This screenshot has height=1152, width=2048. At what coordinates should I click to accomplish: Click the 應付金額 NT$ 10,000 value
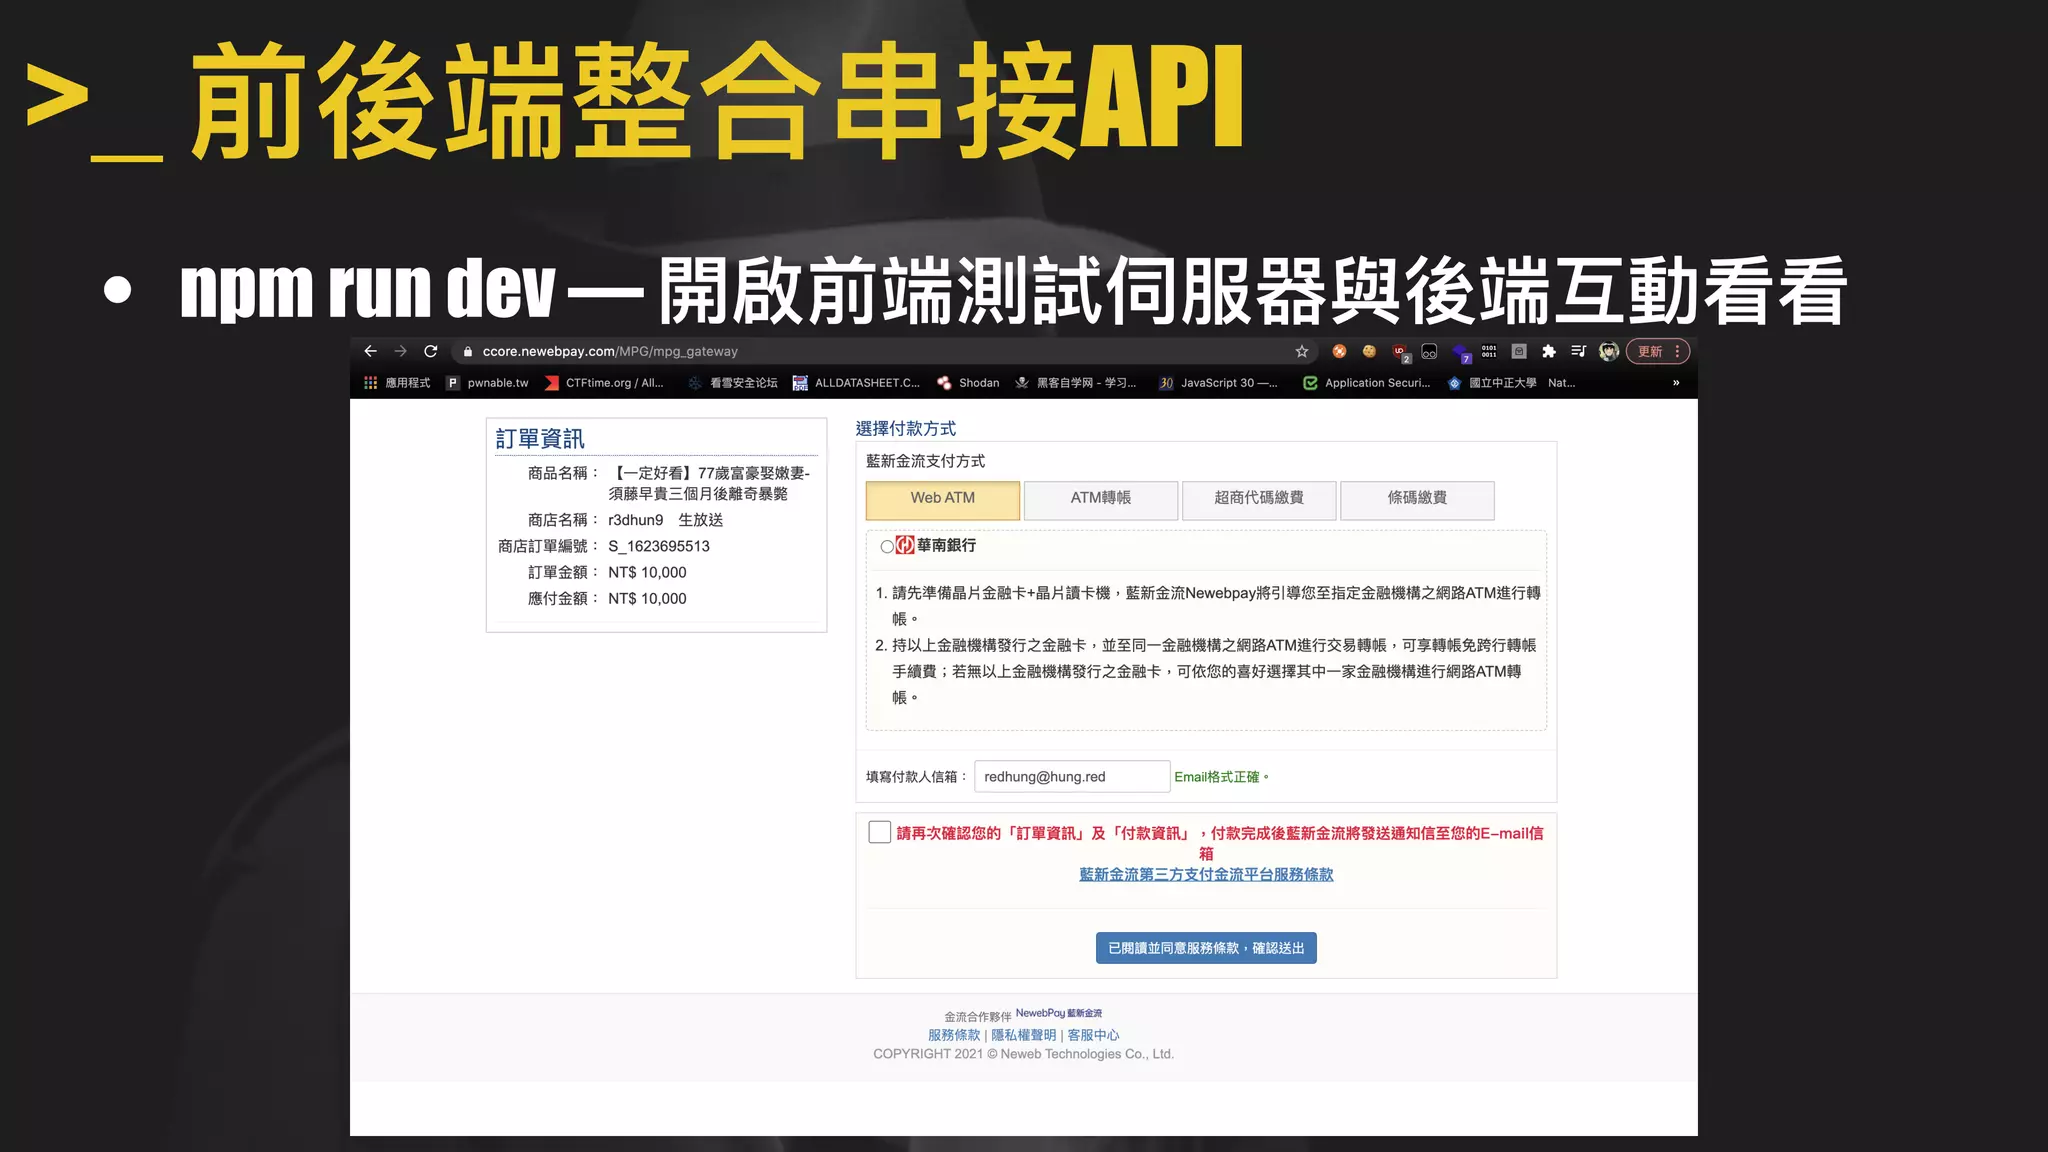click(x=647, y=598)
